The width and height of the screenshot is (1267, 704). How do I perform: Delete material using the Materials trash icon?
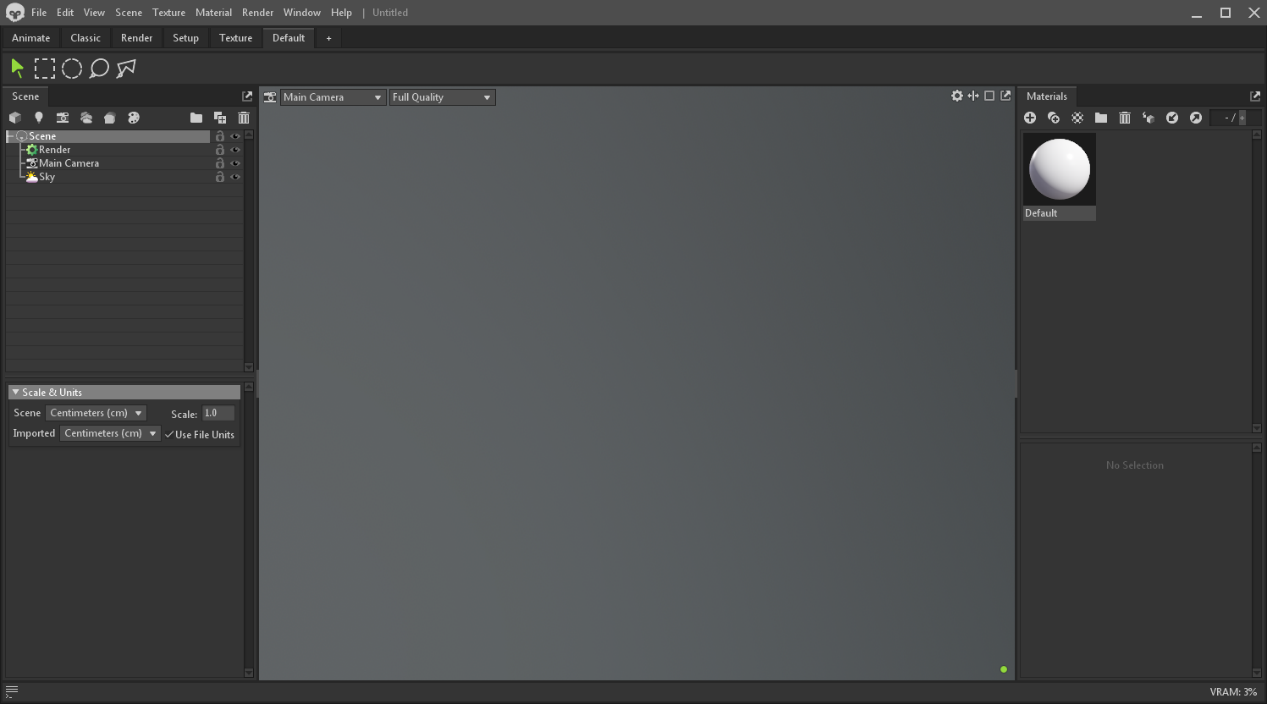point(1124,118)
